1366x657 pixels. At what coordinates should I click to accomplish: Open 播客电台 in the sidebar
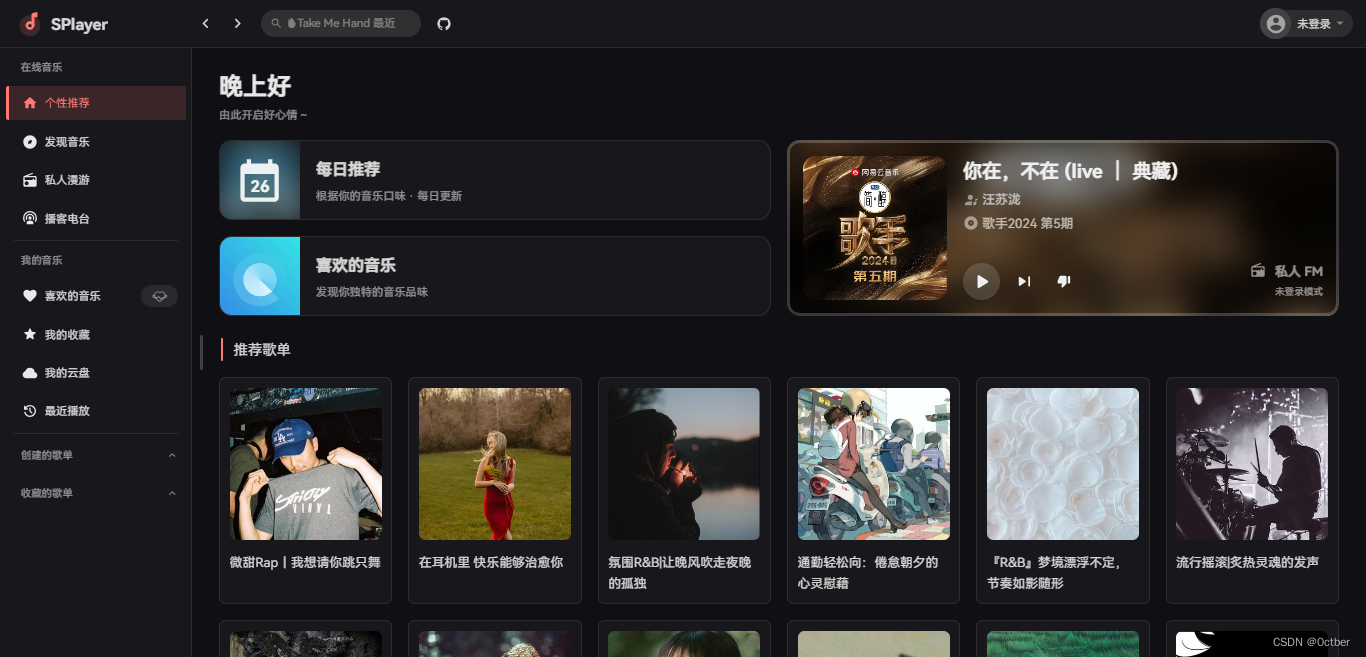[96, 218]
